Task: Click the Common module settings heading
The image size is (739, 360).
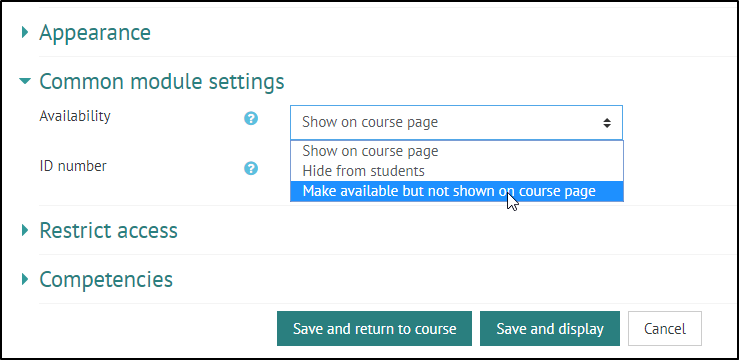Action: coord(162,82)
